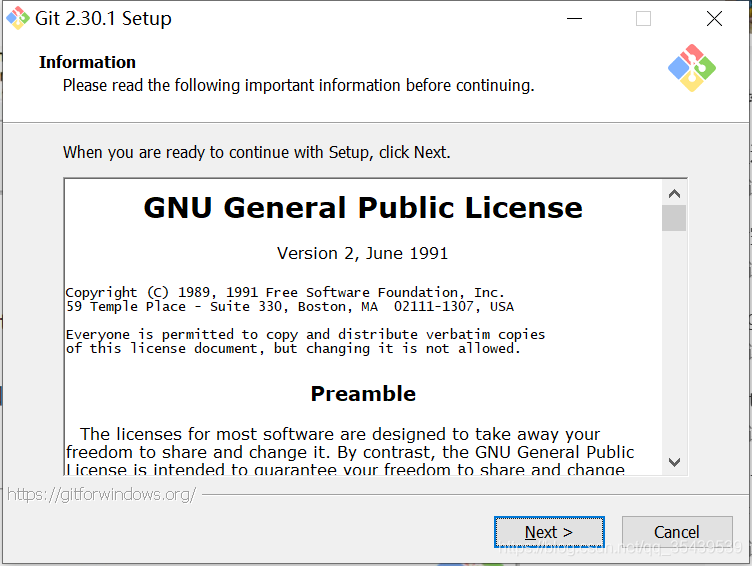
Task: Click the https://gitforwindows.org/ label
Action: 101,494
